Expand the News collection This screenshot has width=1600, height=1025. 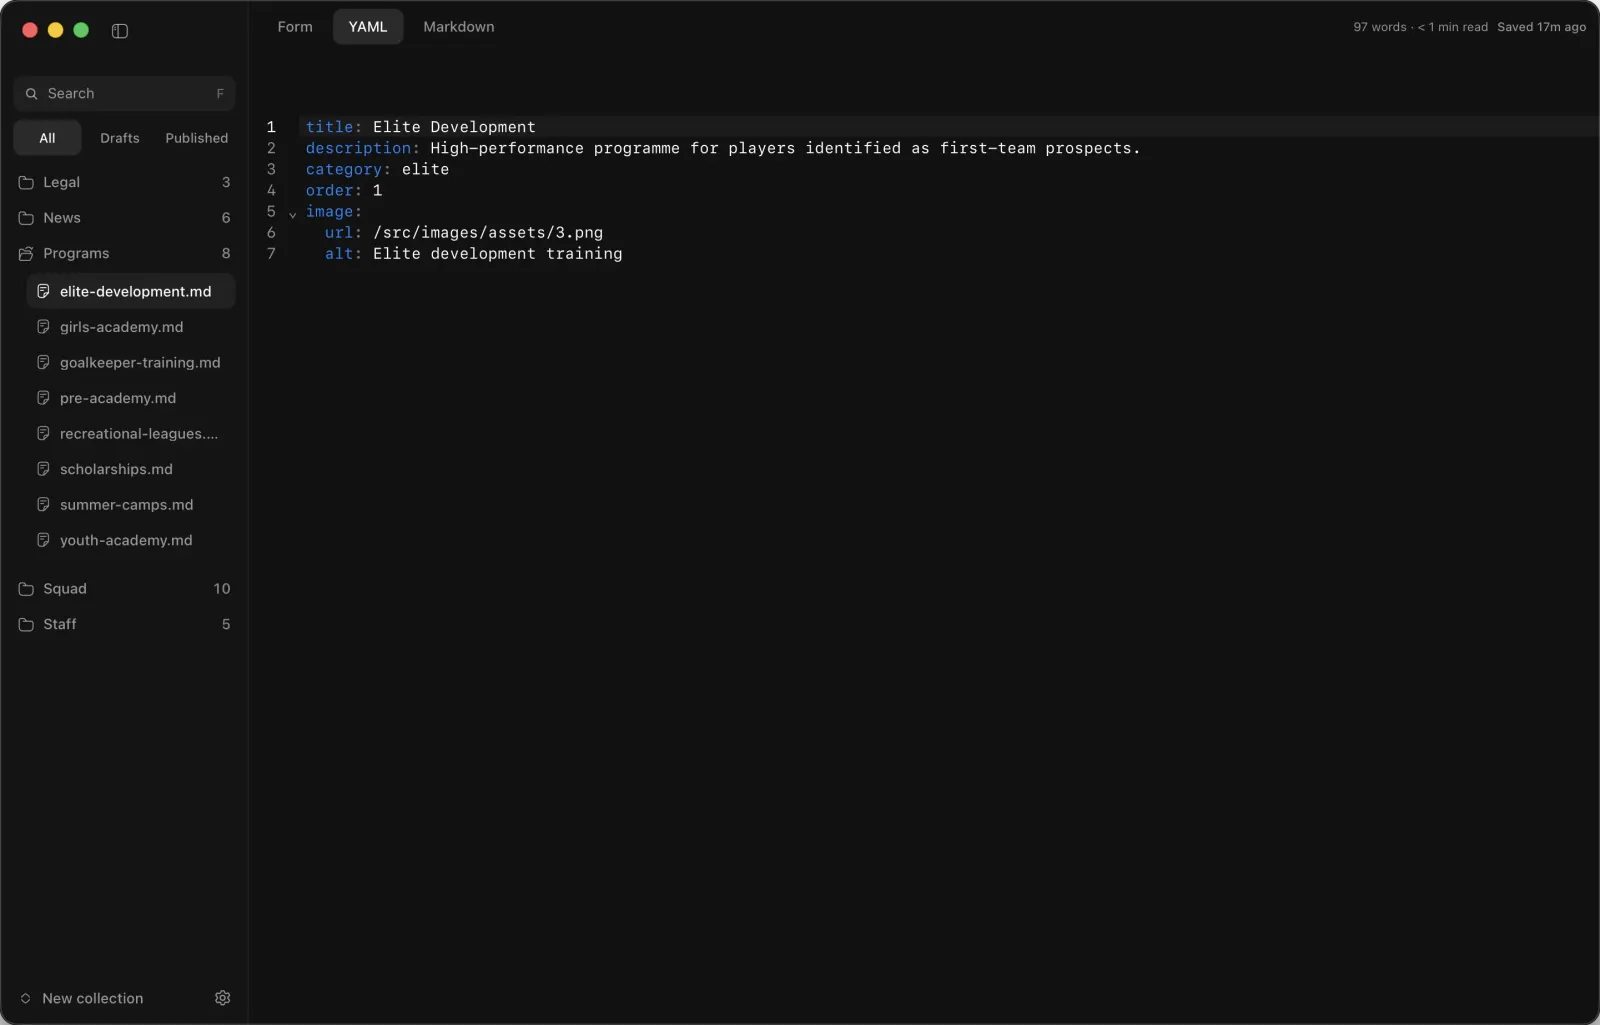[124, 218]
